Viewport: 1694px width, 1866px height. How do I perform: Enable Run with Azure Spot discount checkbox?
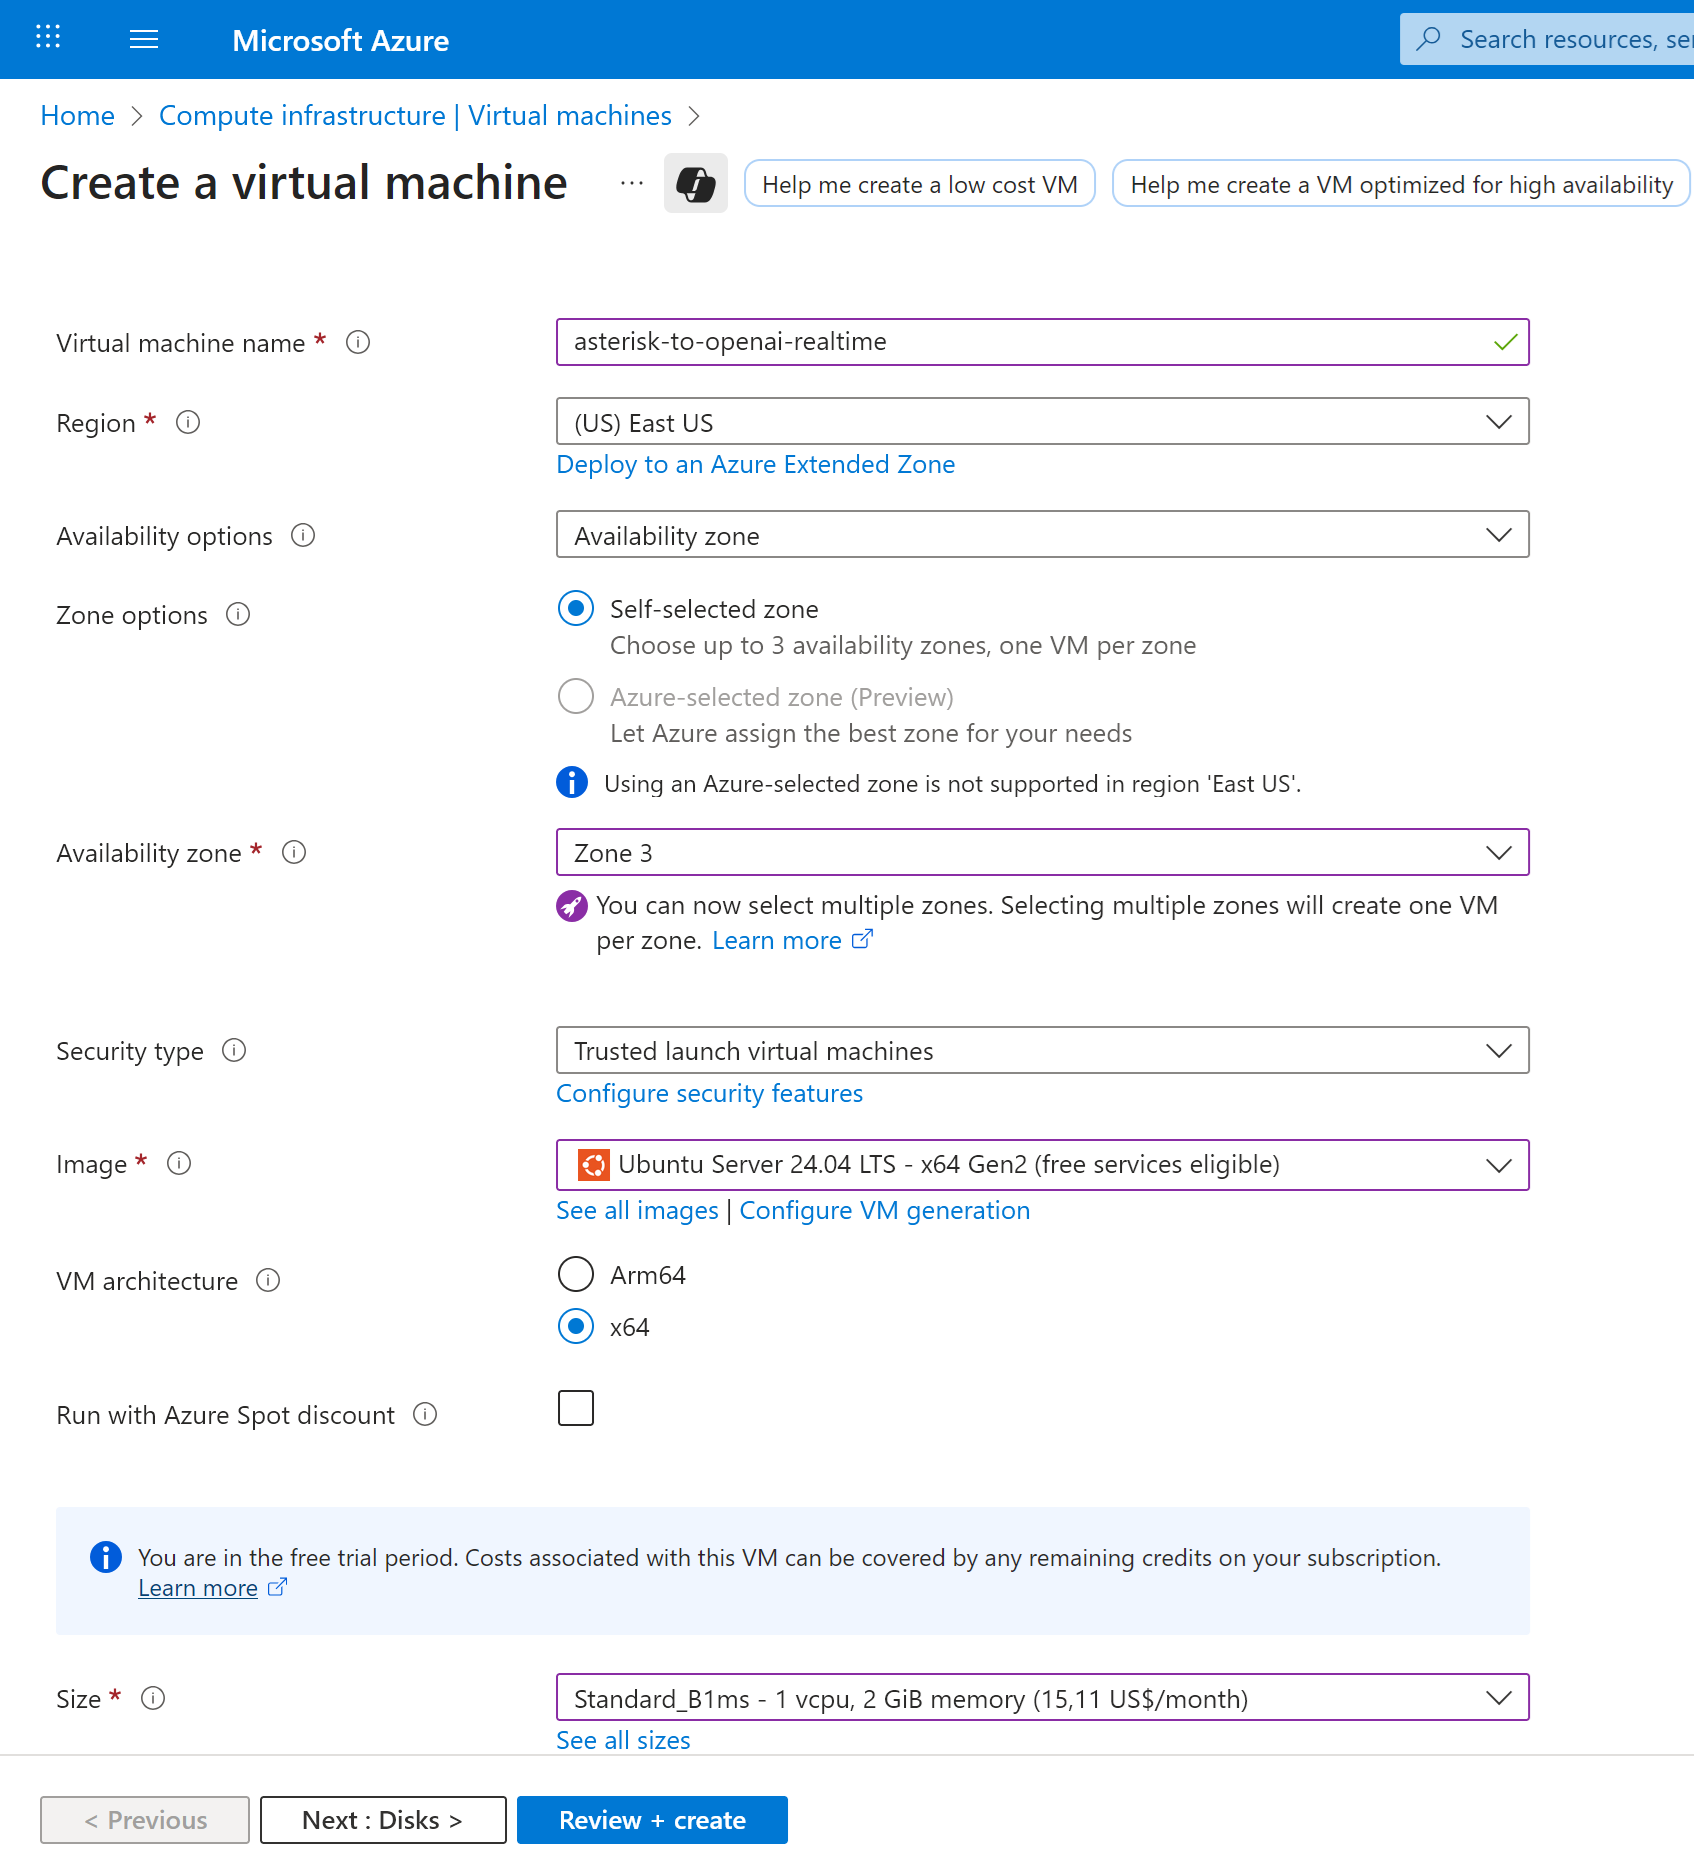(x=576, y=1409)
